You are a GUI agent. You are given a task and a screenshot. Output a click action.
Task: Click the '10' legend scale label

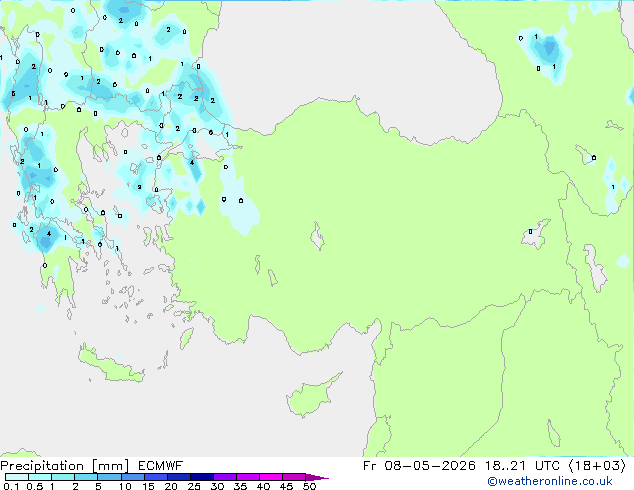tap(125, 486)
